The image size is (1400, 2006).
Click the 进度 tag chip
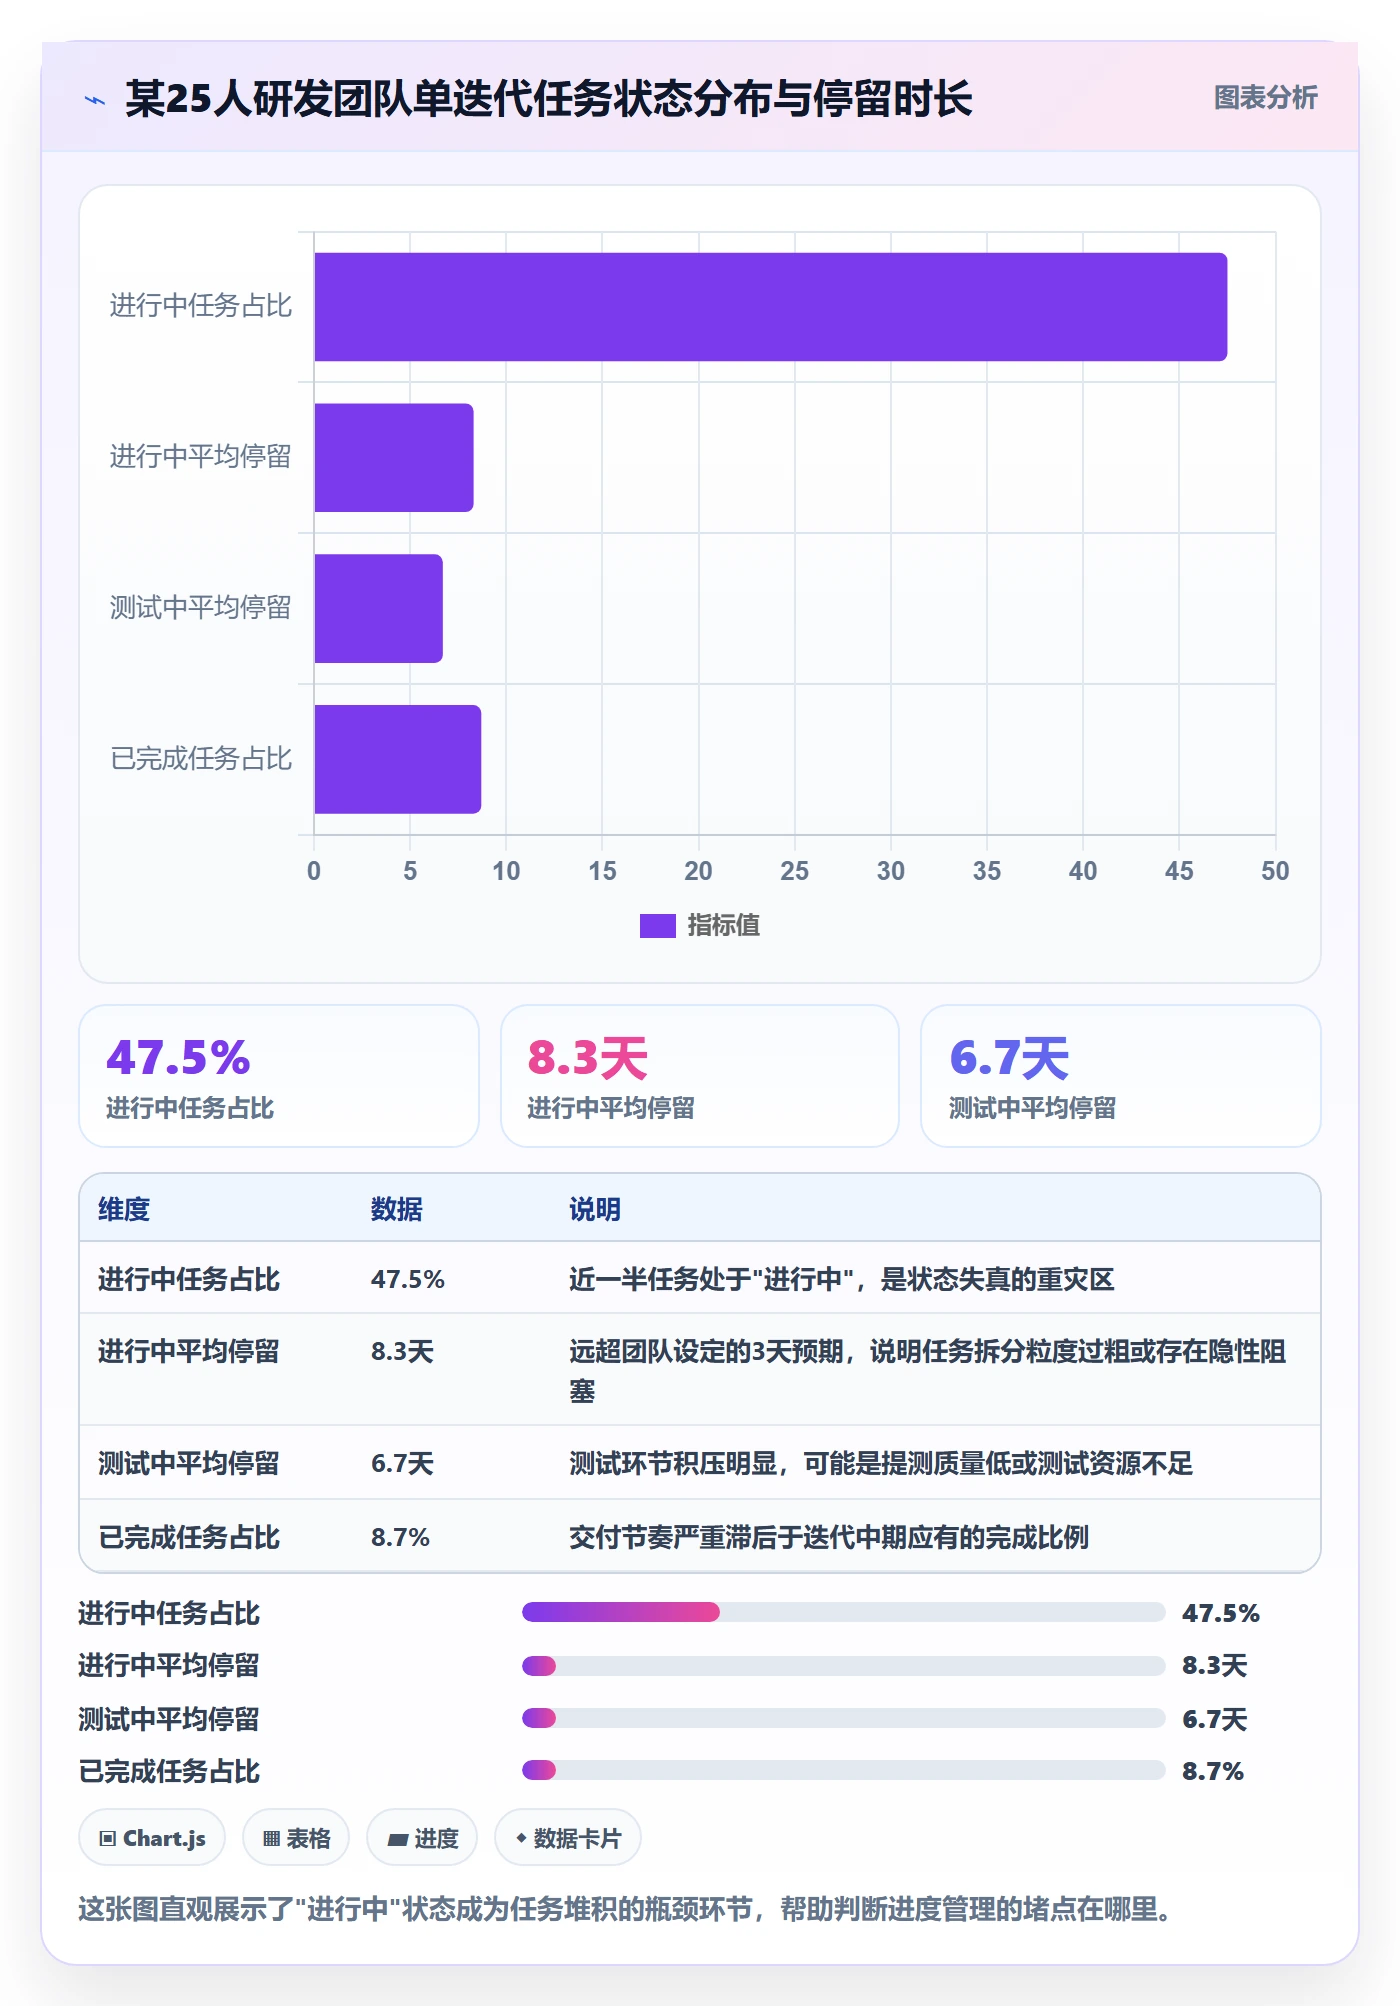[x=422, y=1838]
